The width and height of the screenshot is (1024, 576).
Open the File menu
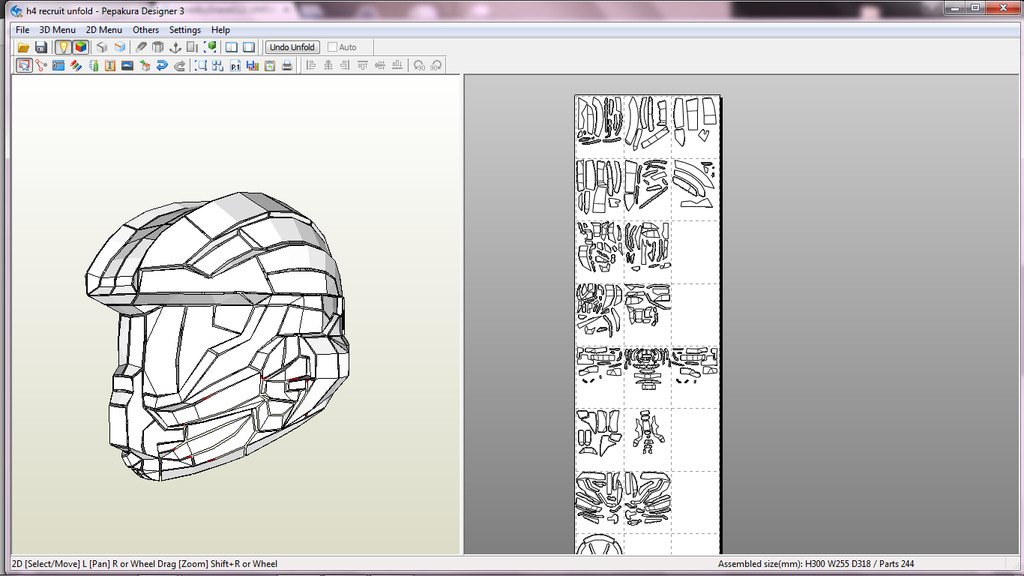[x=22, y=30]
